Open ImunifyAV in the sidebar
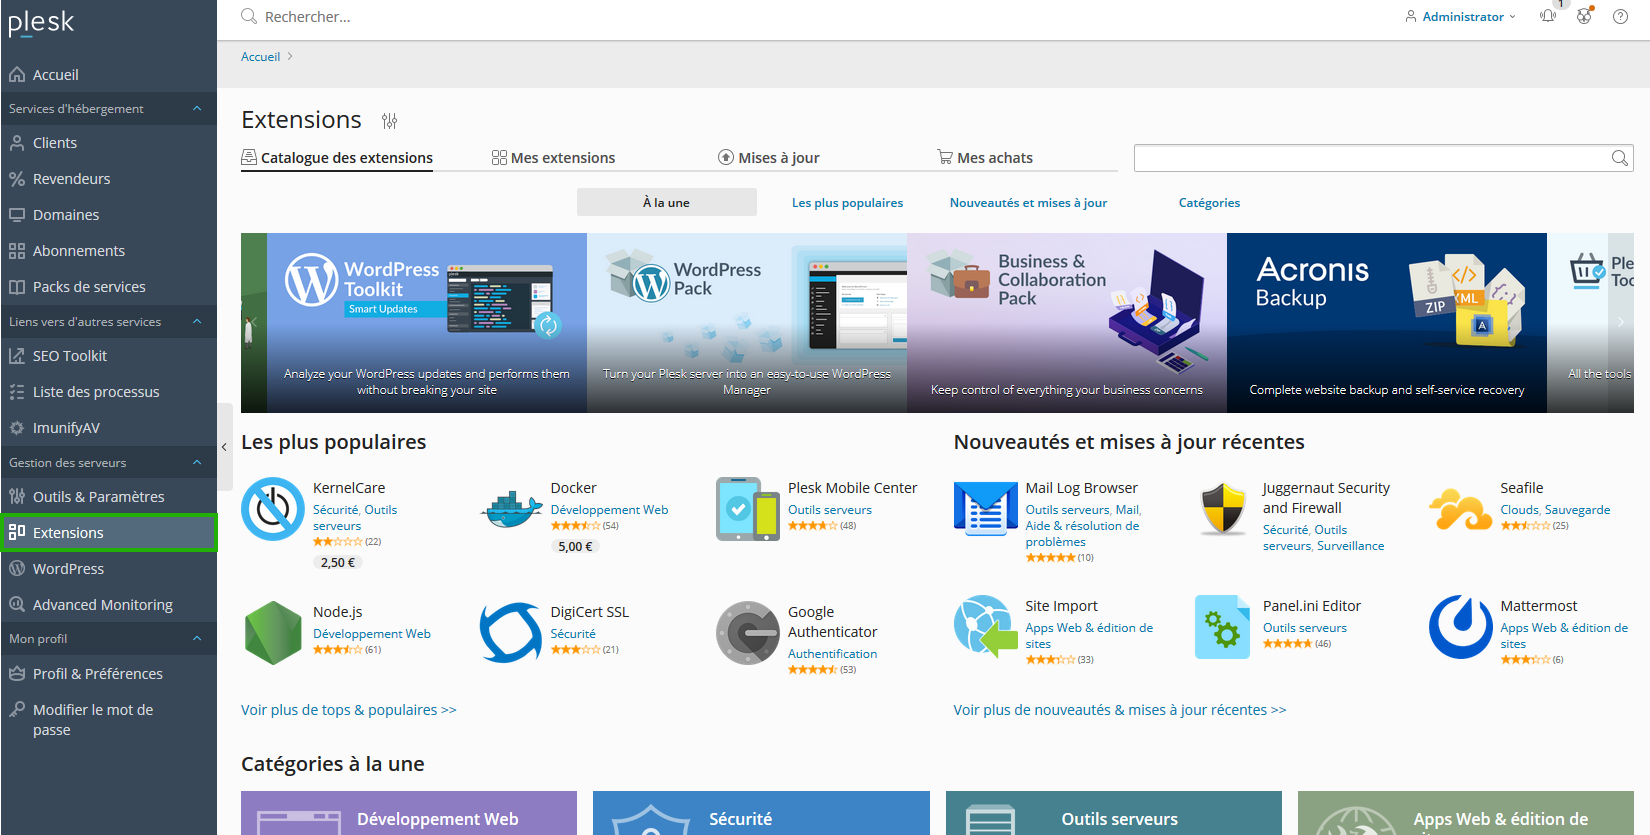The height and width of the screenshot is (835, 1650). [109, 428]
